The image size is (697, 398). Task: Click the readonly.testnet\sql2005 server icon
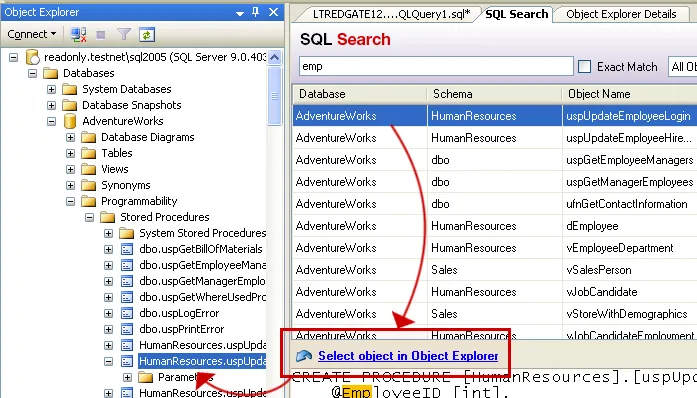click(x=32, y=57)
